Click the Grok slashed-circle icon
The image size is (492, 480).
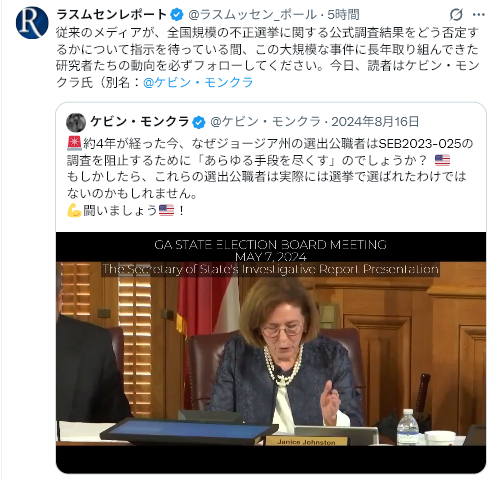[456, 15]
